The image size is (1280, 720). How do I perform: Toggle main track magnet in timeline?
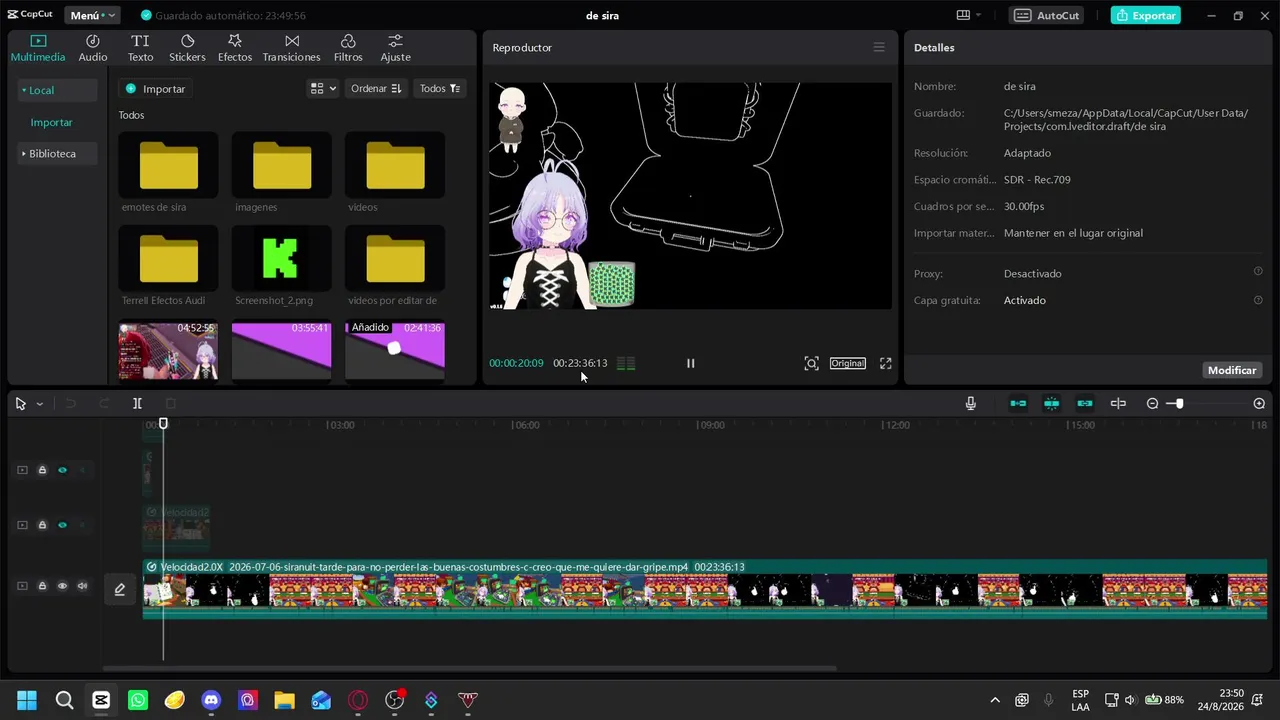pyautogui.click(x=1018, y=403)
